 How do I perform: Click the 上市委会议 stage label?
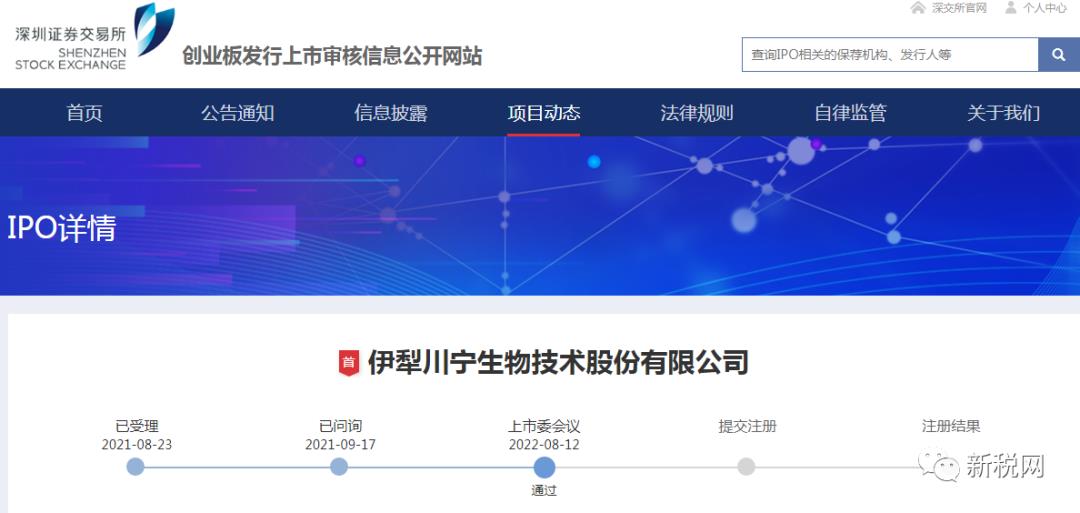544,426
